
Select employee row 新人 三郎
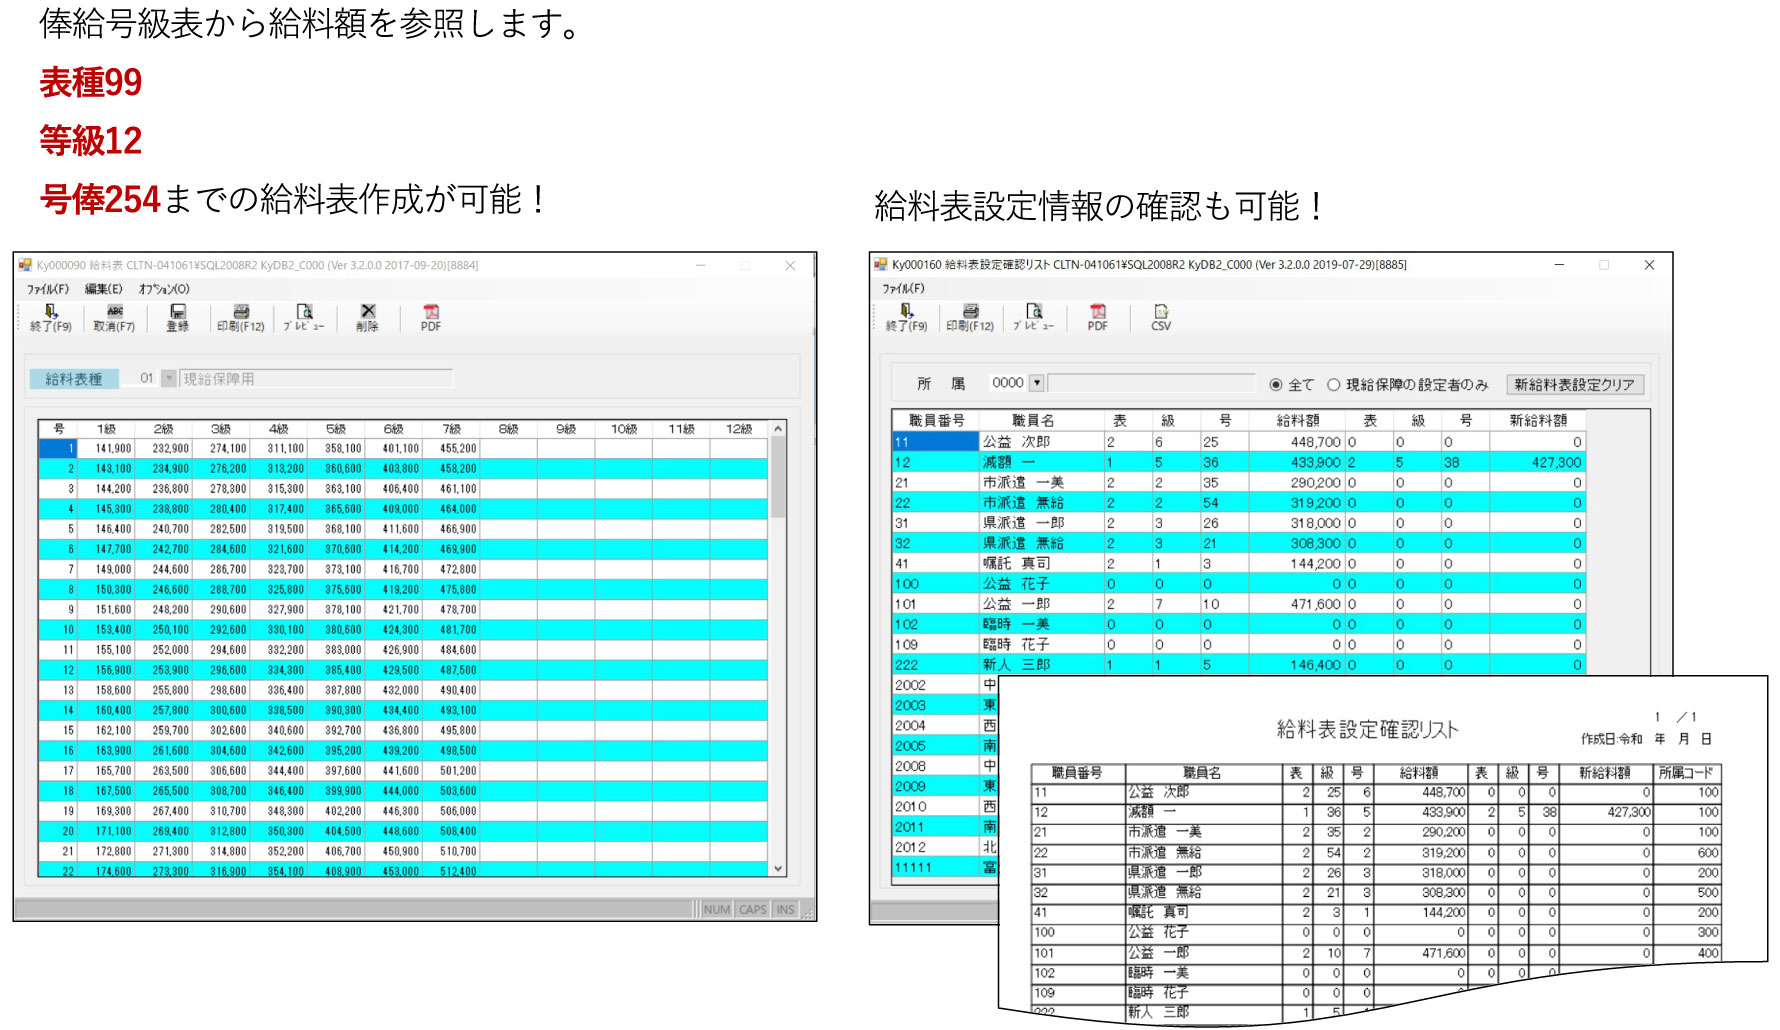[x=1238, y=664]
